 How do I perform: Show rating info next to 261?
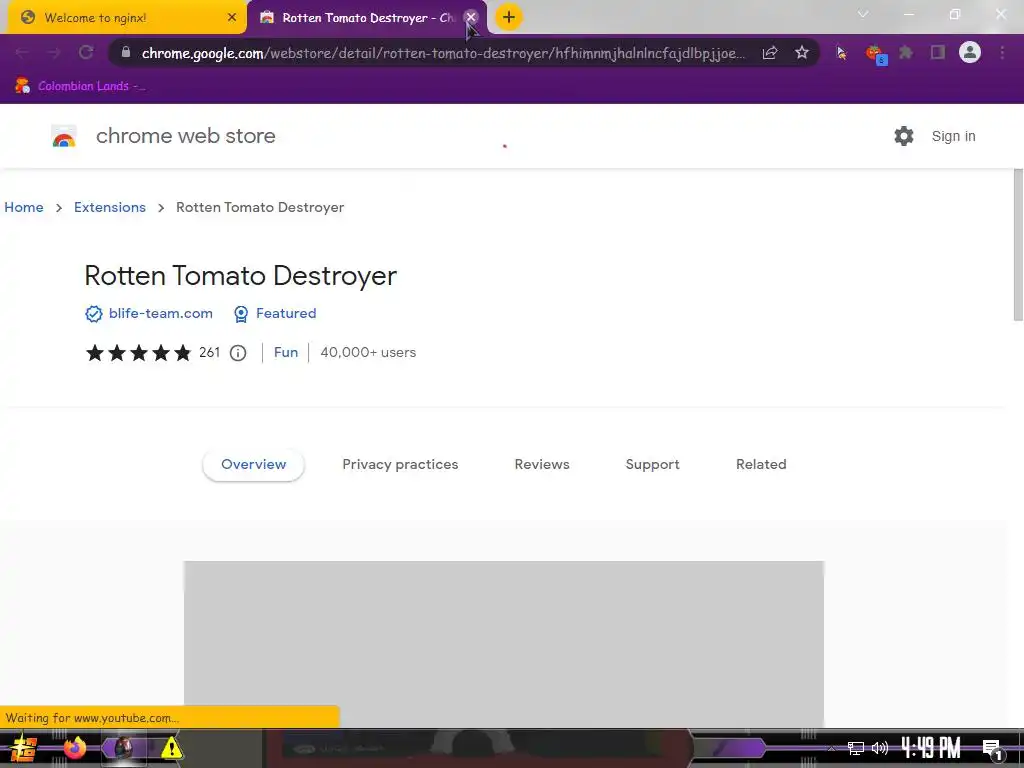point(238,353)
